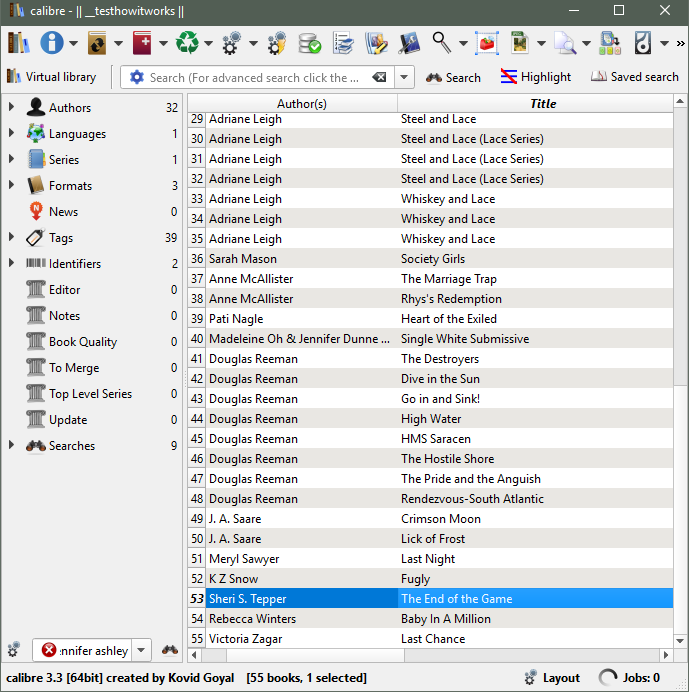Click the gear with lightbulb toolbar icon
Screen dimensions: 689x692
point(277,43)
